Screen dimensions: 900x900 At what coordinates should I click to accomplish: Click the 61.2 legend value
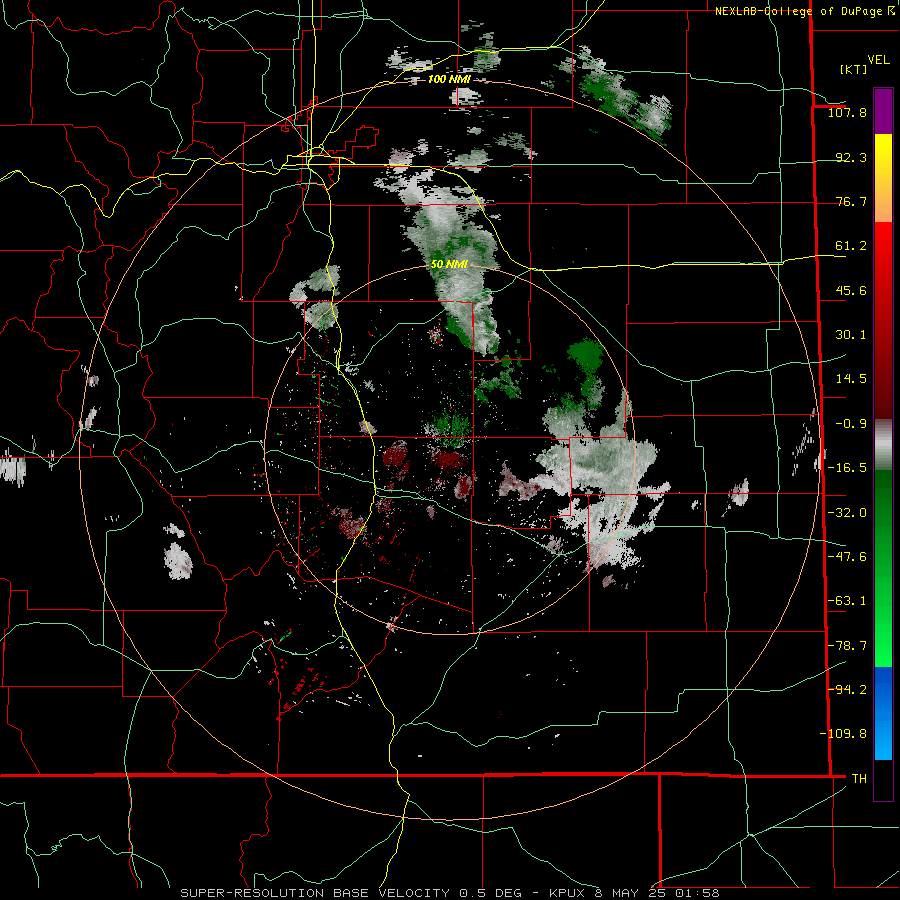coord(851,246)
